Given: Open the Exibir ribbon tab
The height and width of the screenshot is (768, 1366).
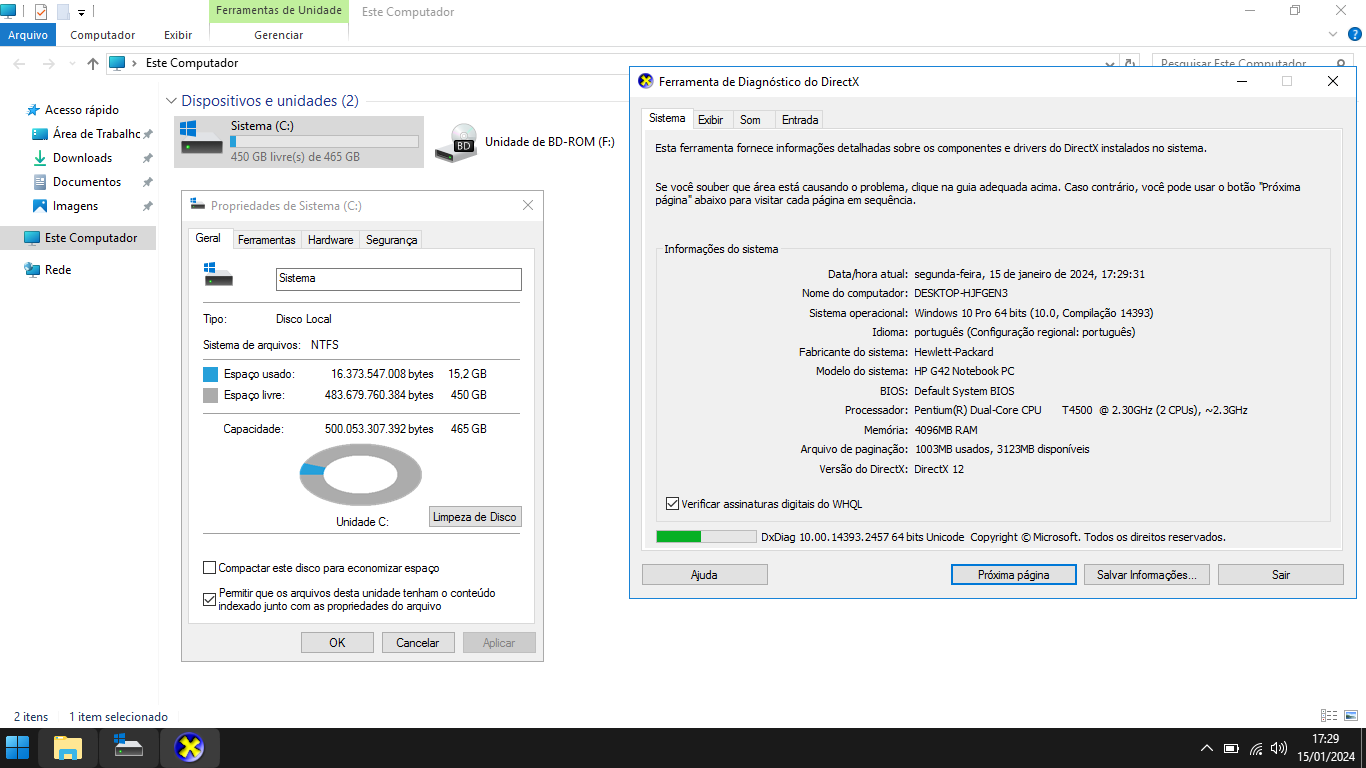Looking at the screenshot, I should pos(178,35).
